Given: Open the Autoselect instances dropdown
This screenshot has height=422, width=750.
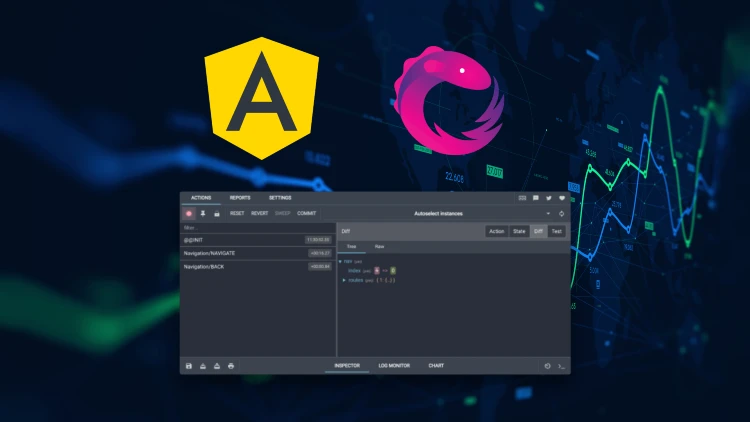Looking at the screenshot, I should (x=439, y=213).
